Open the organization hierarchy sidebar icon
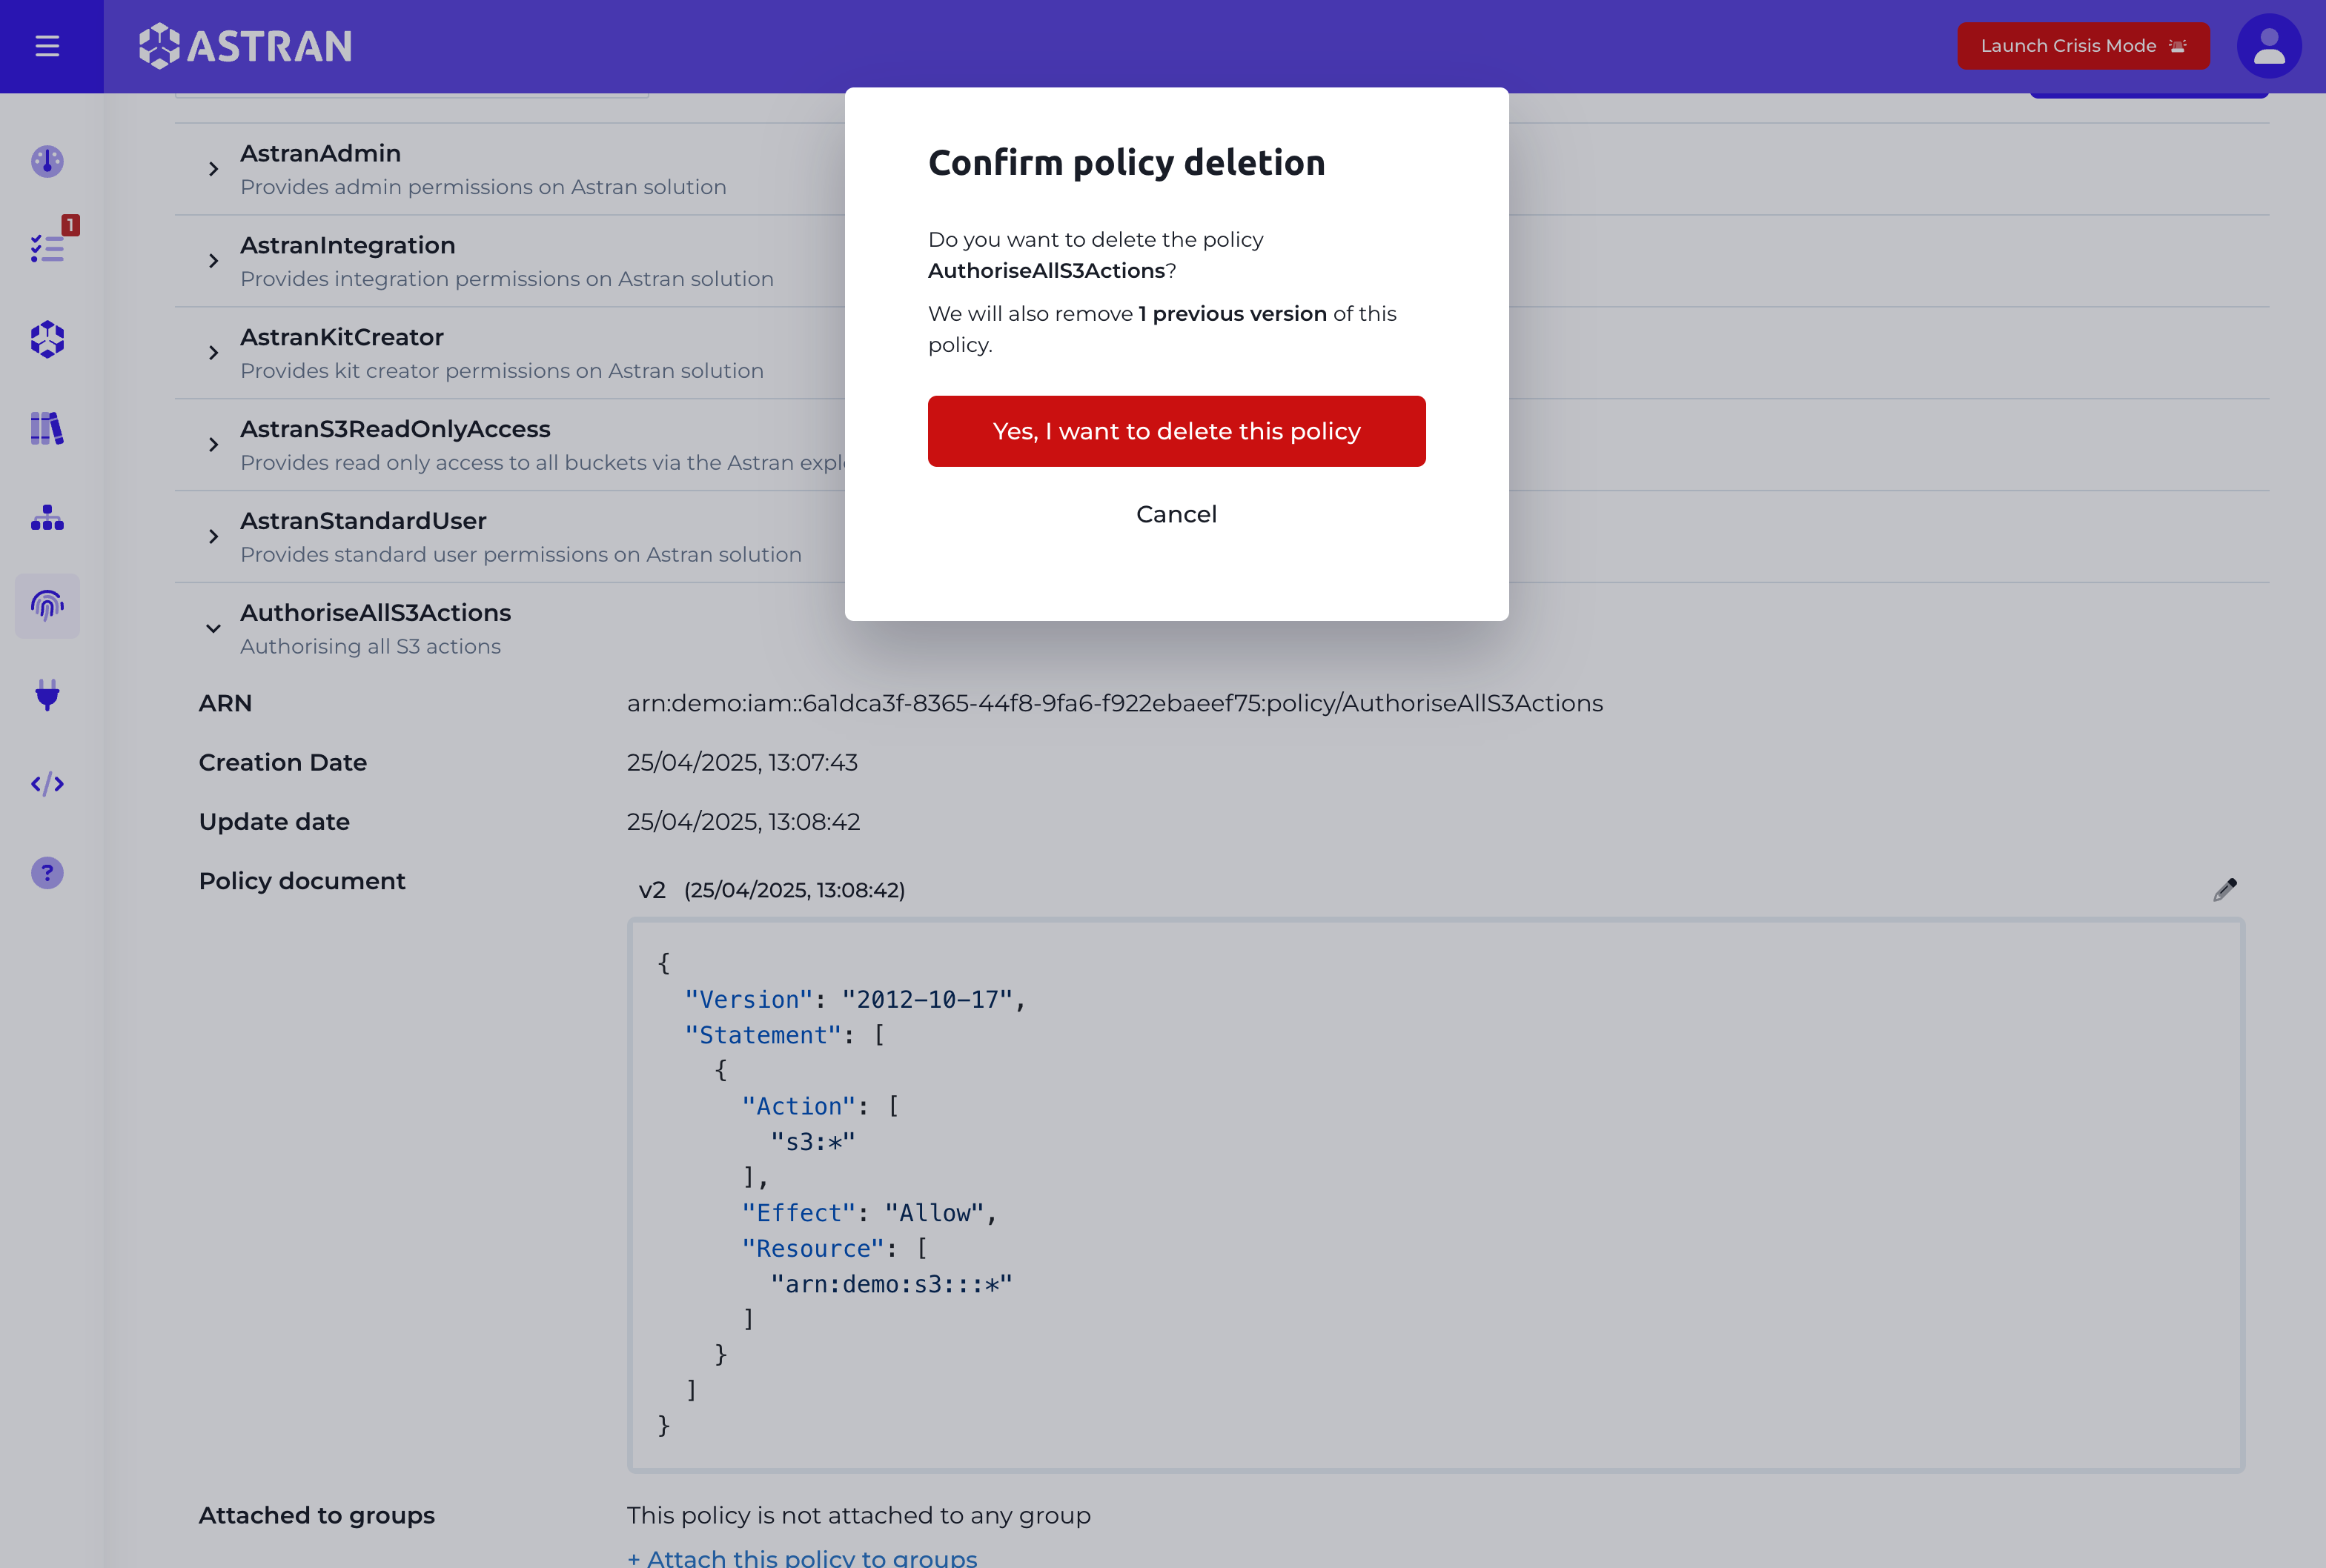 47,517
